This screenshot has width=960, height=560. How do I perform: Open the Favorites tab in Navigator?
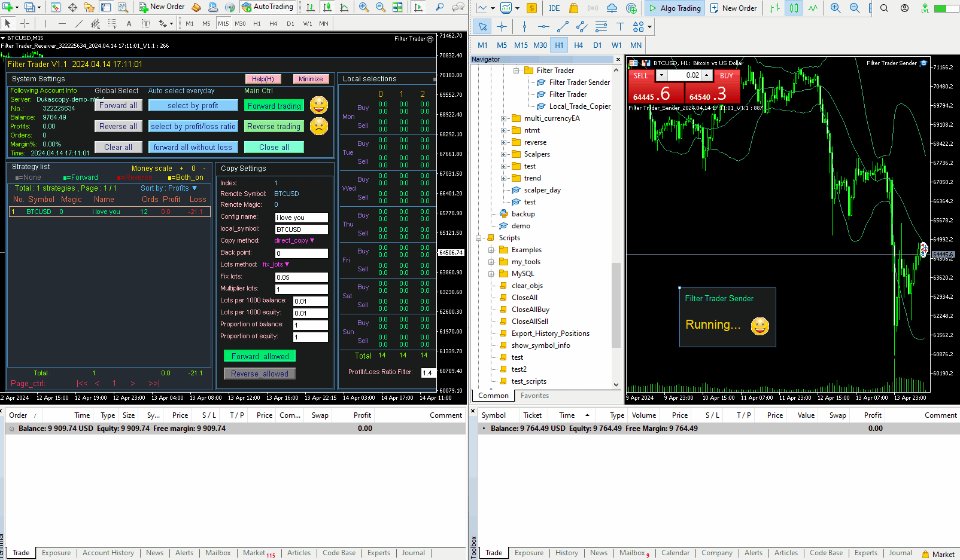(x=534, y=395)
